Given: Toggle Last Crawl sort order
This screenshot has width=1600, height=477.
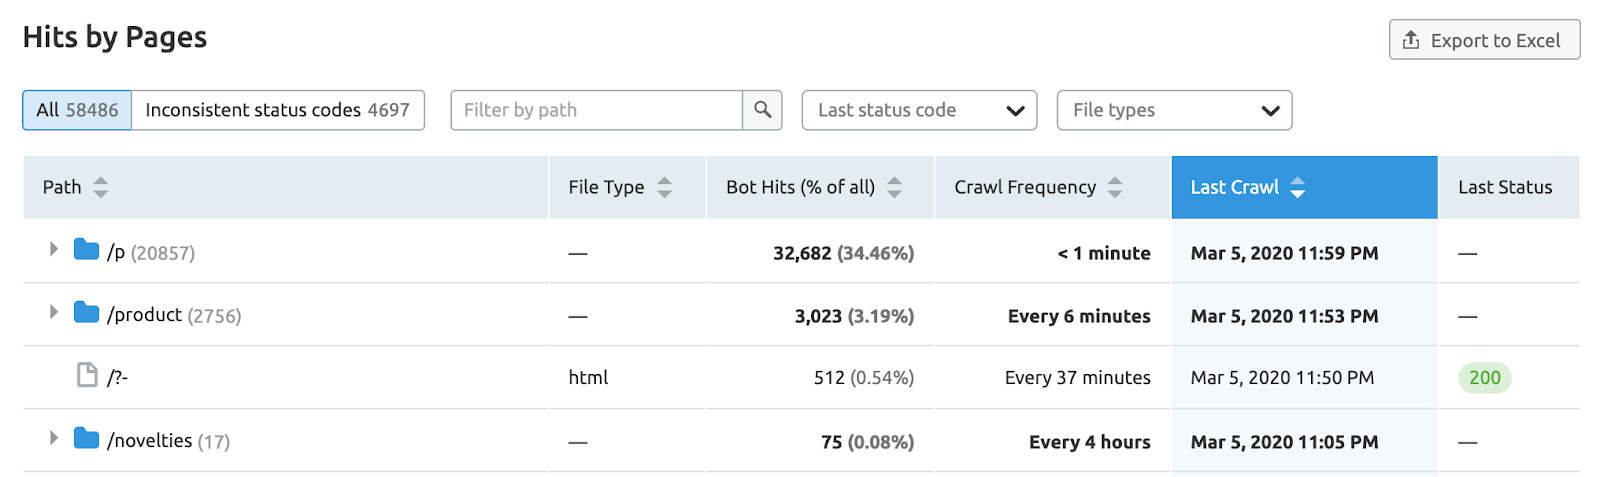Looking at the screenshot, I should pos(1297,187).
